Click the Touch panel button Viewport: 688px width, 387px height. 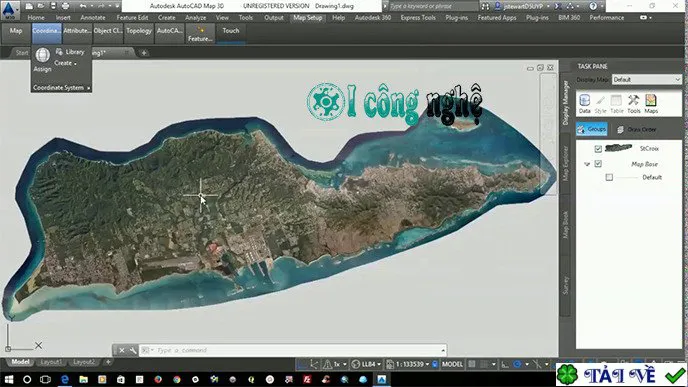tap(231, 33)
